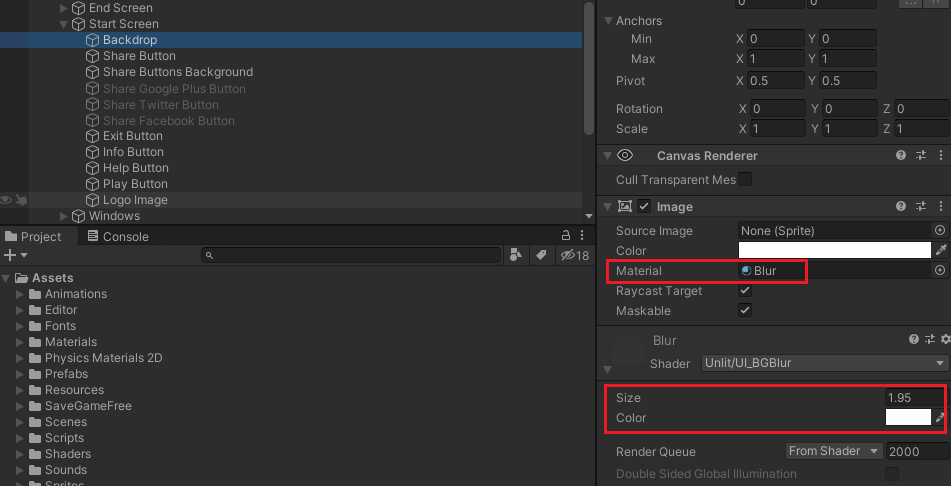The height and width of the screenshot is (486, 951).
Task: Select the SaveGameFree folder
Action: tap(88, 406)
